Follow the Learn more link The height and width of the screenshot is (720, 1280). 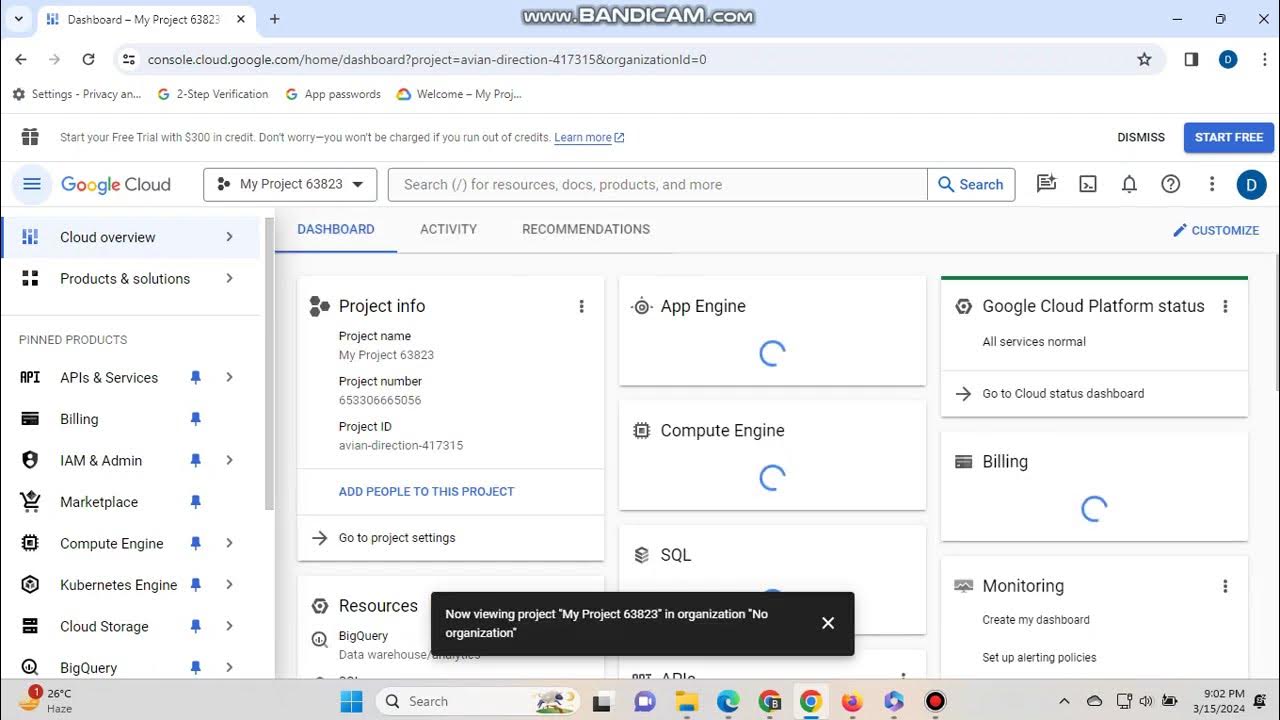click(x=589, y=138)
